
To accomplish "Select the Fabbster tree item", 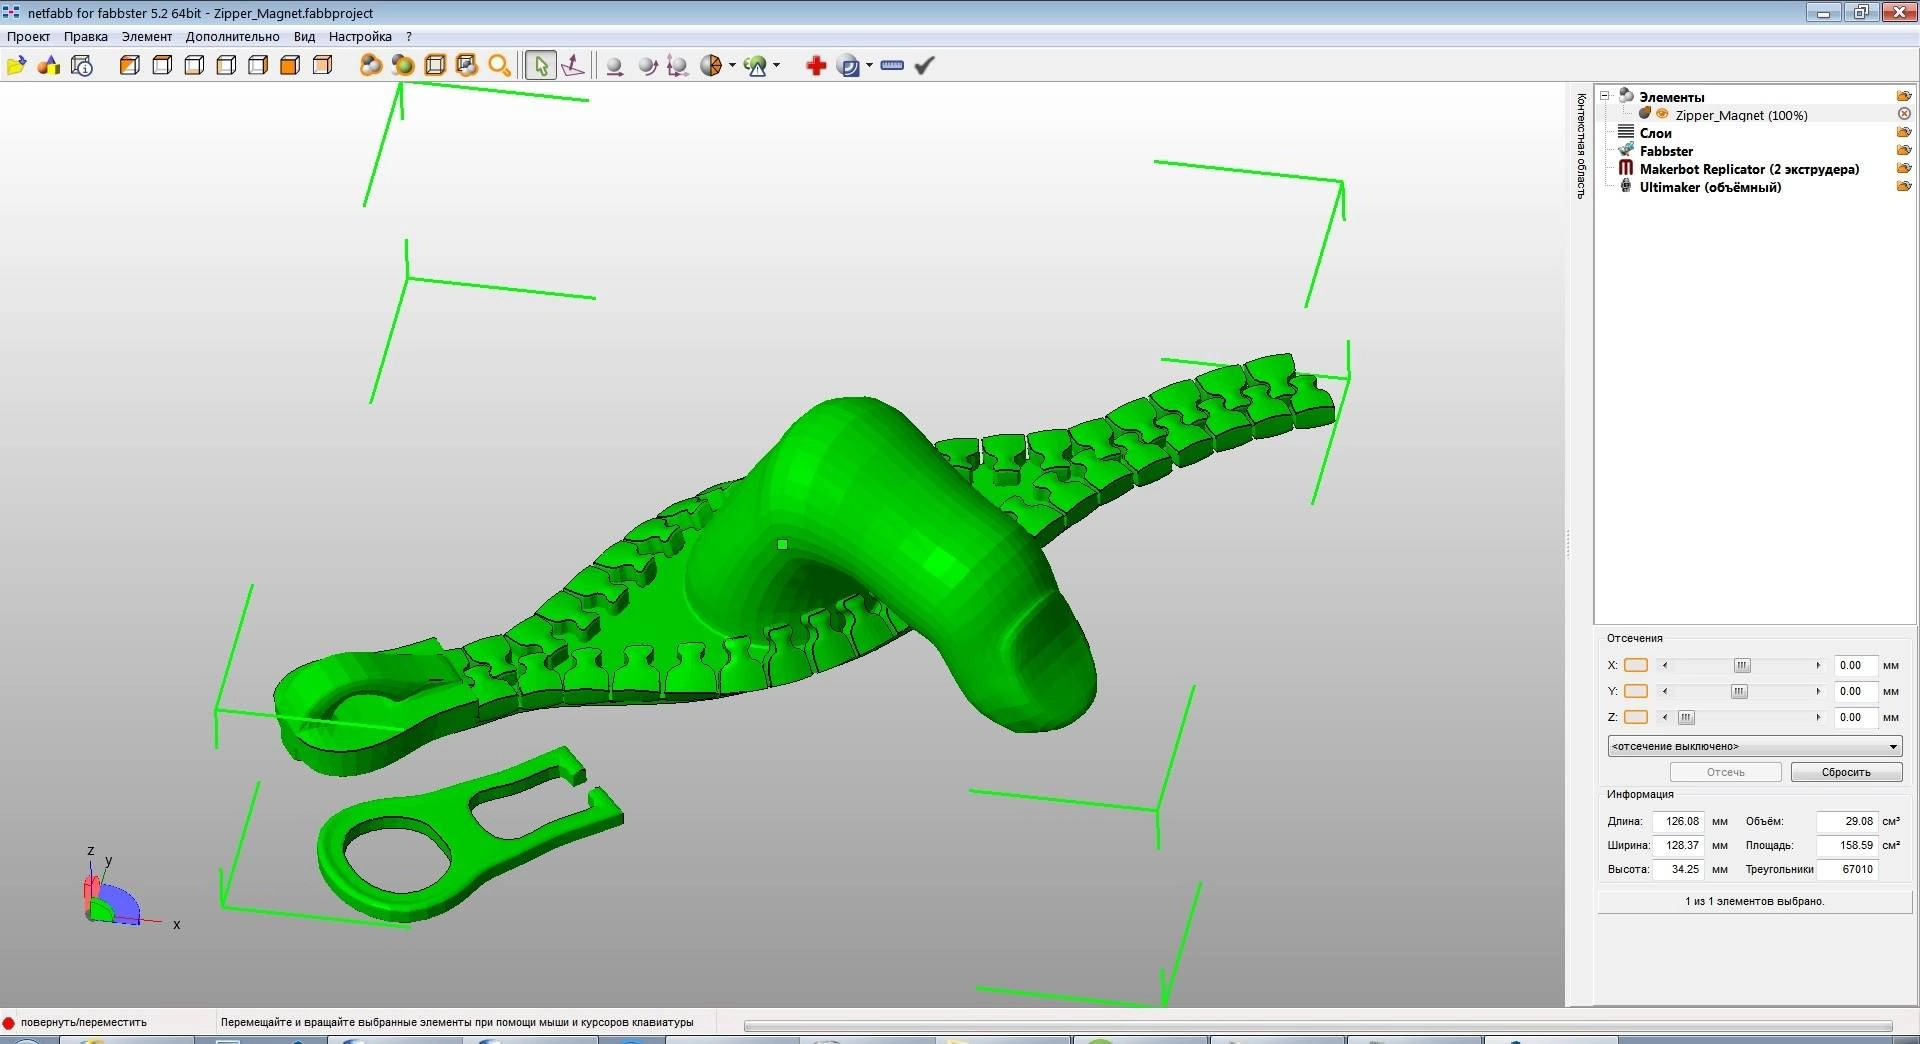I will 1666,151.
